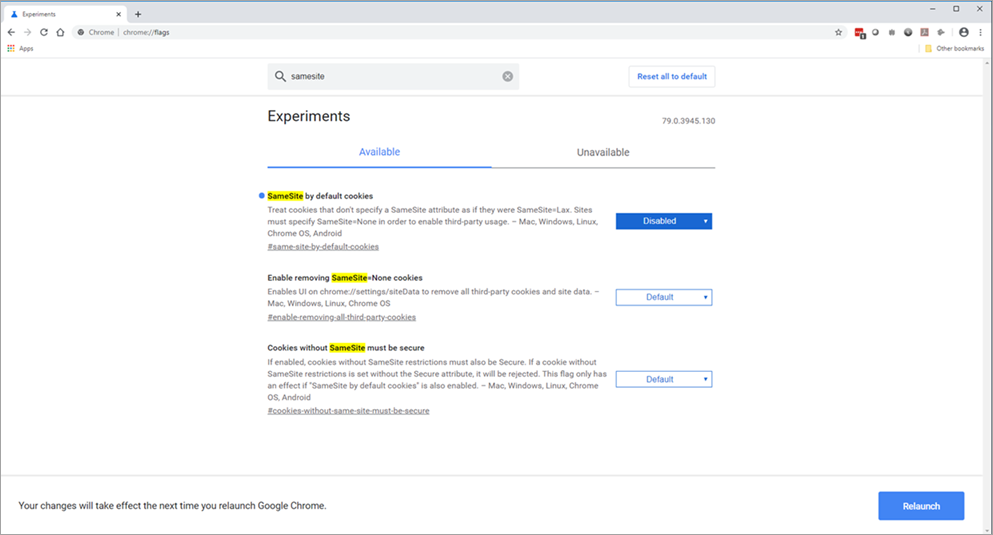Open dropdown for Enable removing SameSite=None cookies

[x=663, y=297]
